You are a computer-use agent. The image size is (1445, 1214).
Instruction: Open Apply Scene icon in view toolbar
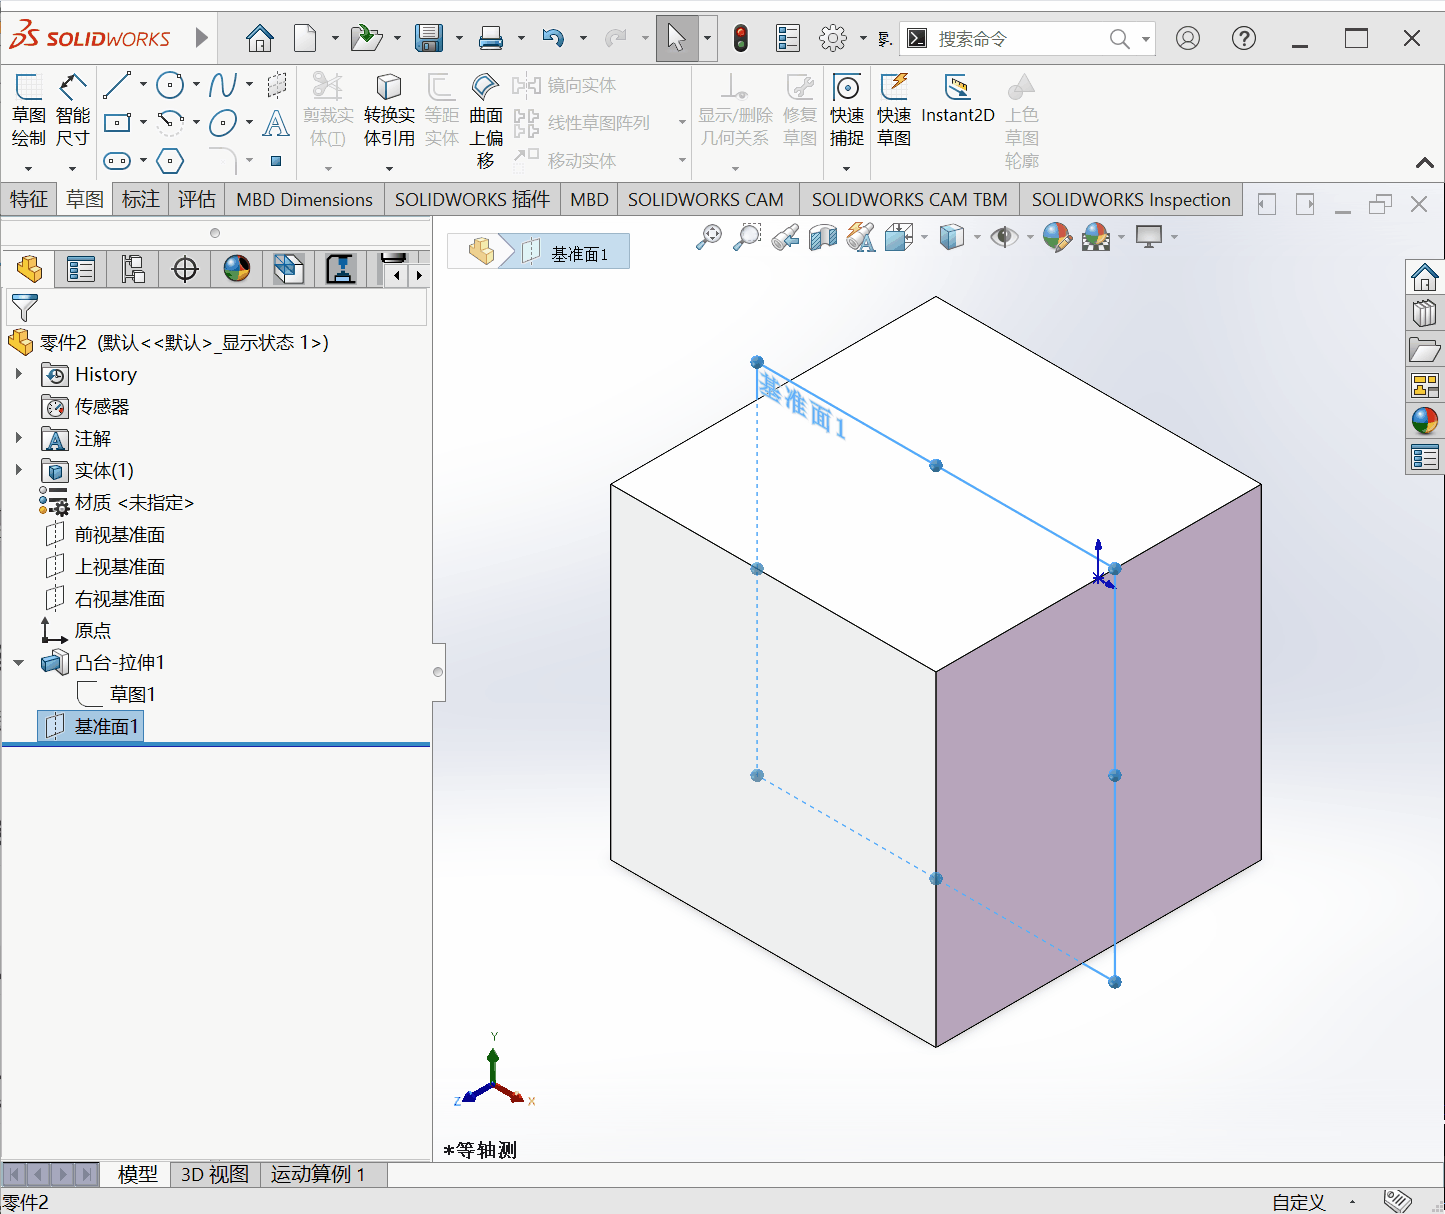[1096, 237]
